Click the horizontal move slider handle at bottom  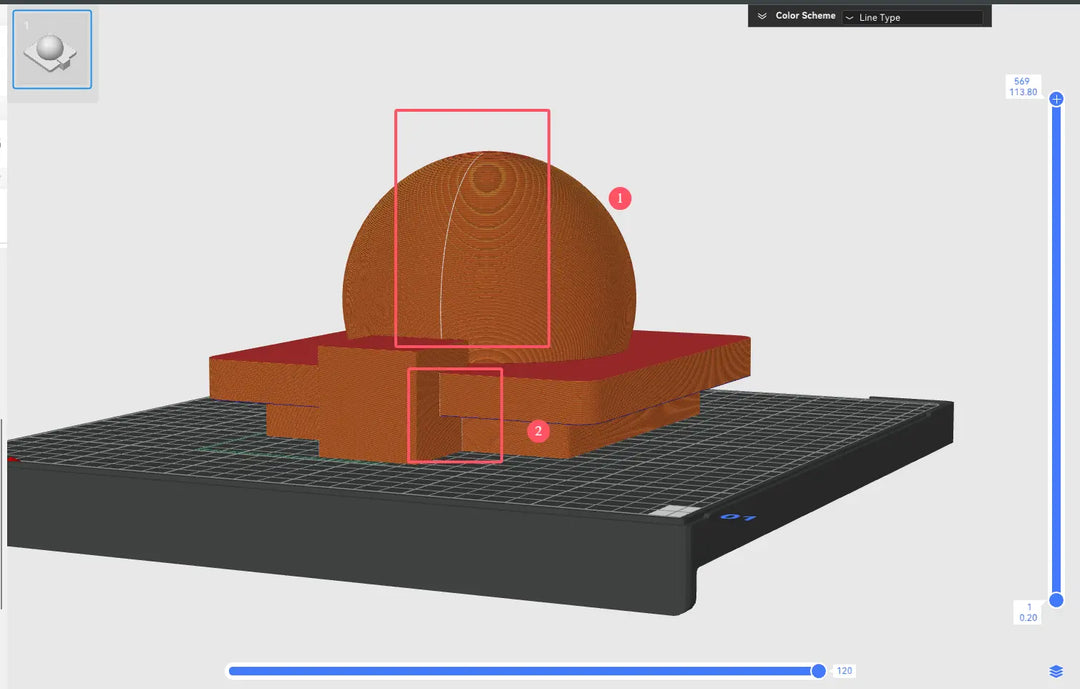click(817, 671)
